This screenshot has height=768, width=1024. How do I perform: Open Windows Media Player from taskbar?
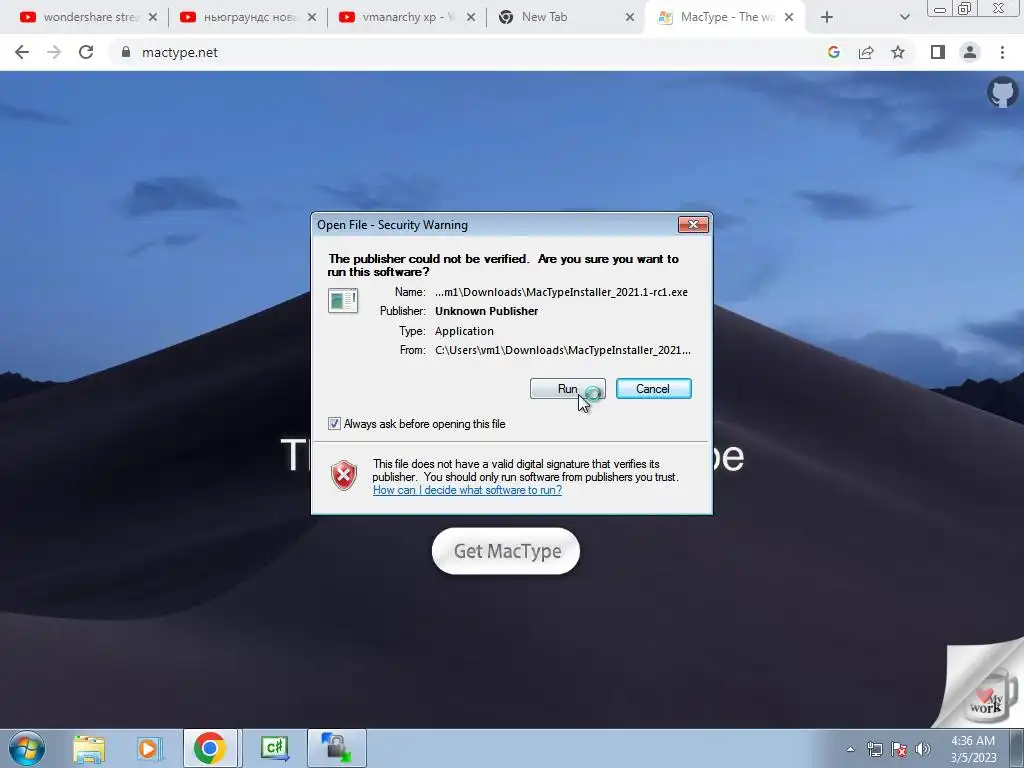tap(149, 748)
